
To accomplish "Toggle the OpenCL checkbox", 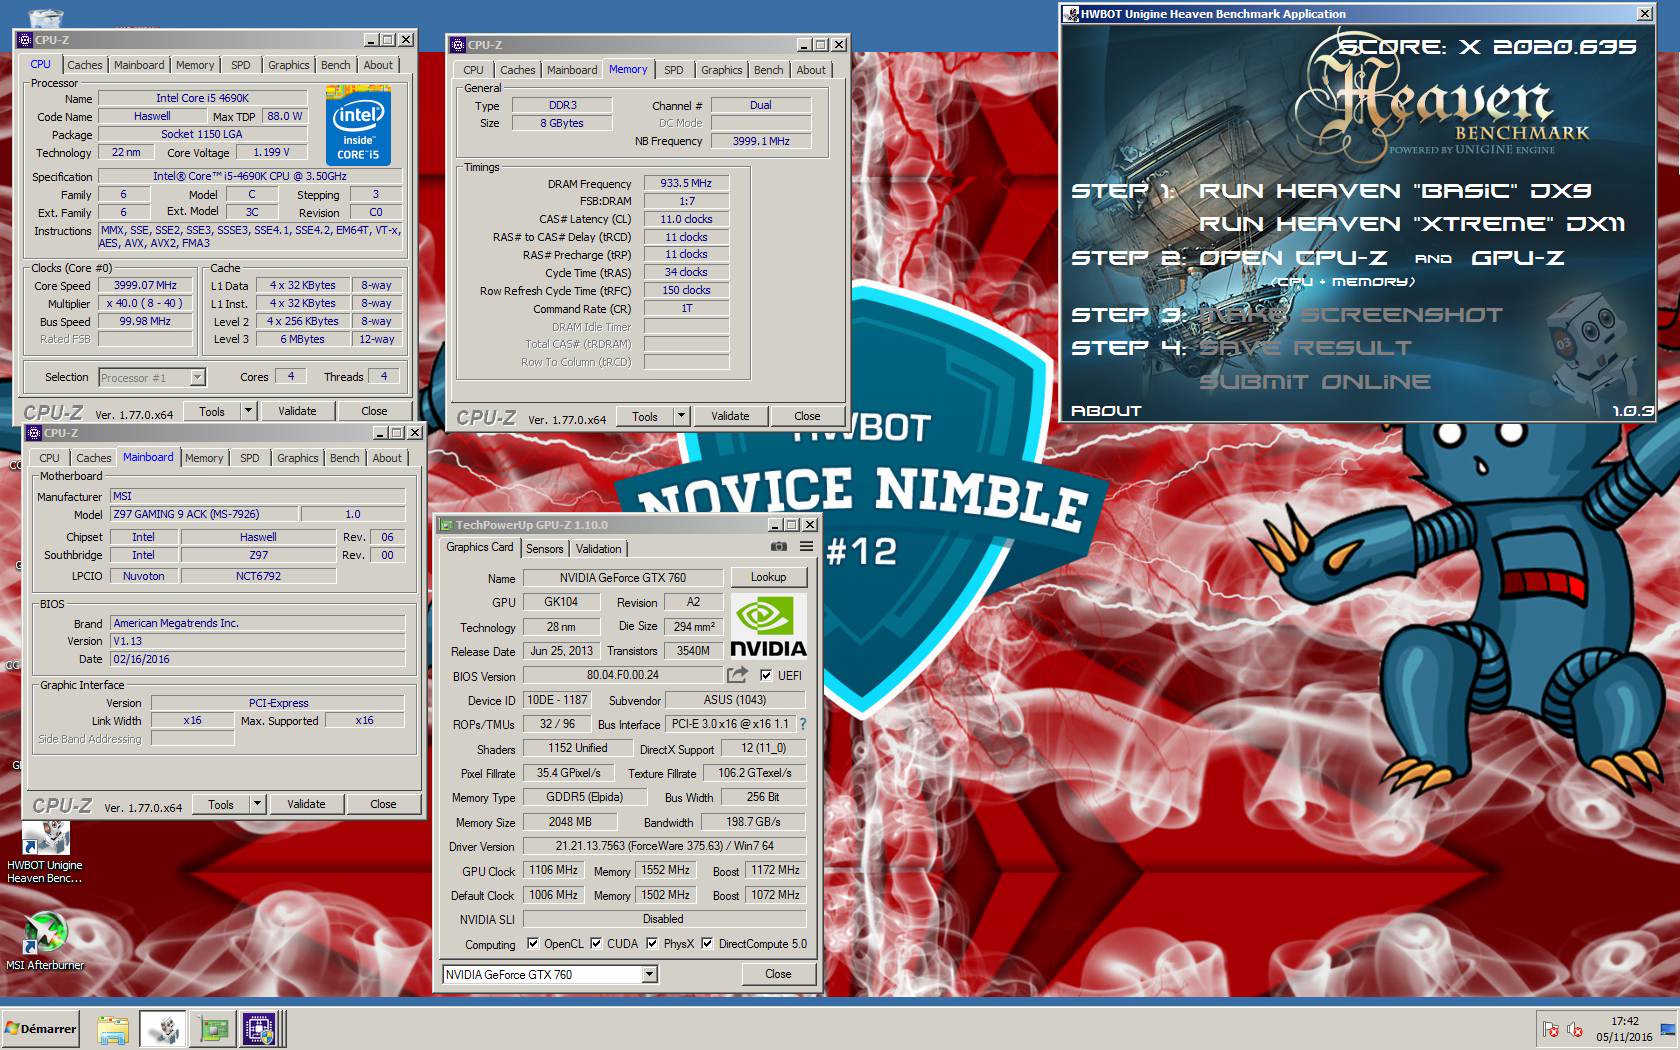I will tap(533, 943).
